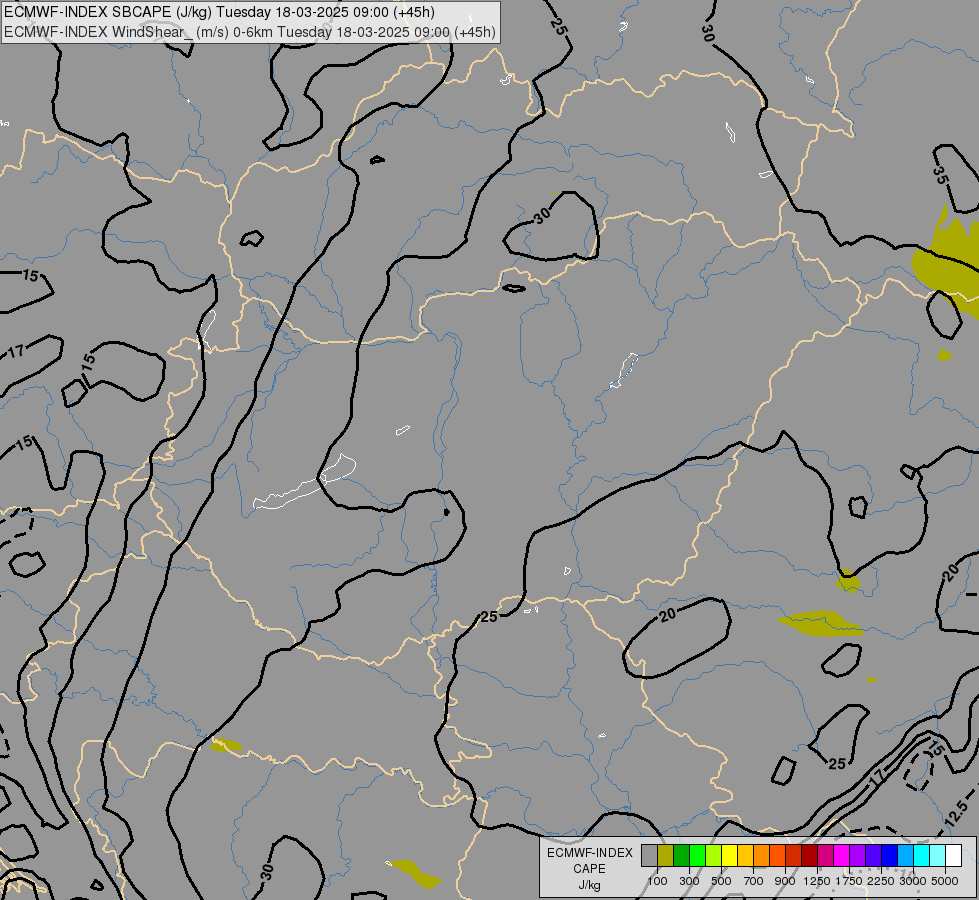This screenshot has width=979, height=900.
Task: Click the olive legend swatch after 100
Action: [666, 855]
